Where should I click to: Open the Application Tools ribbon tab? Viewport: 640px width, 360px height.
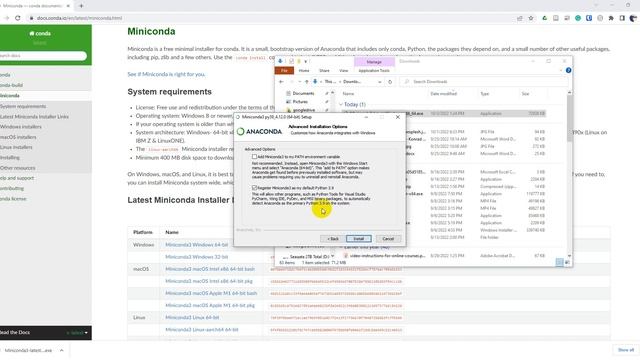click(374, 71)
